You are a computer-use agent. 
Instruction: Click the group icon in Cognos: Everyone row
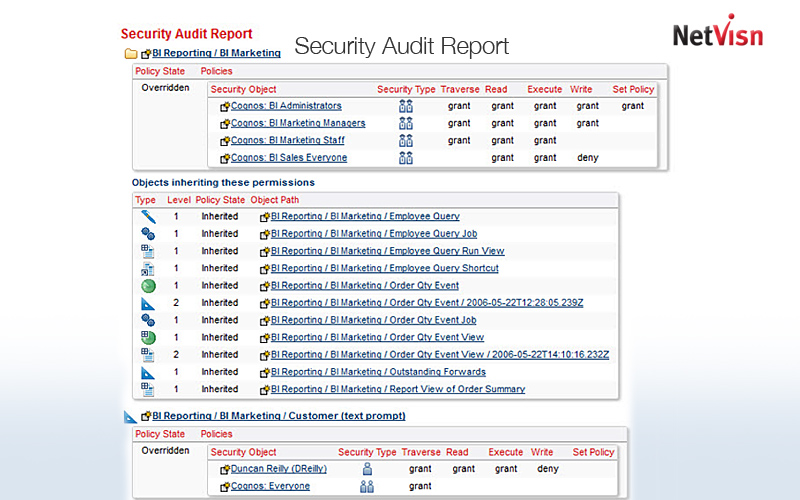[x=367, y=486]
